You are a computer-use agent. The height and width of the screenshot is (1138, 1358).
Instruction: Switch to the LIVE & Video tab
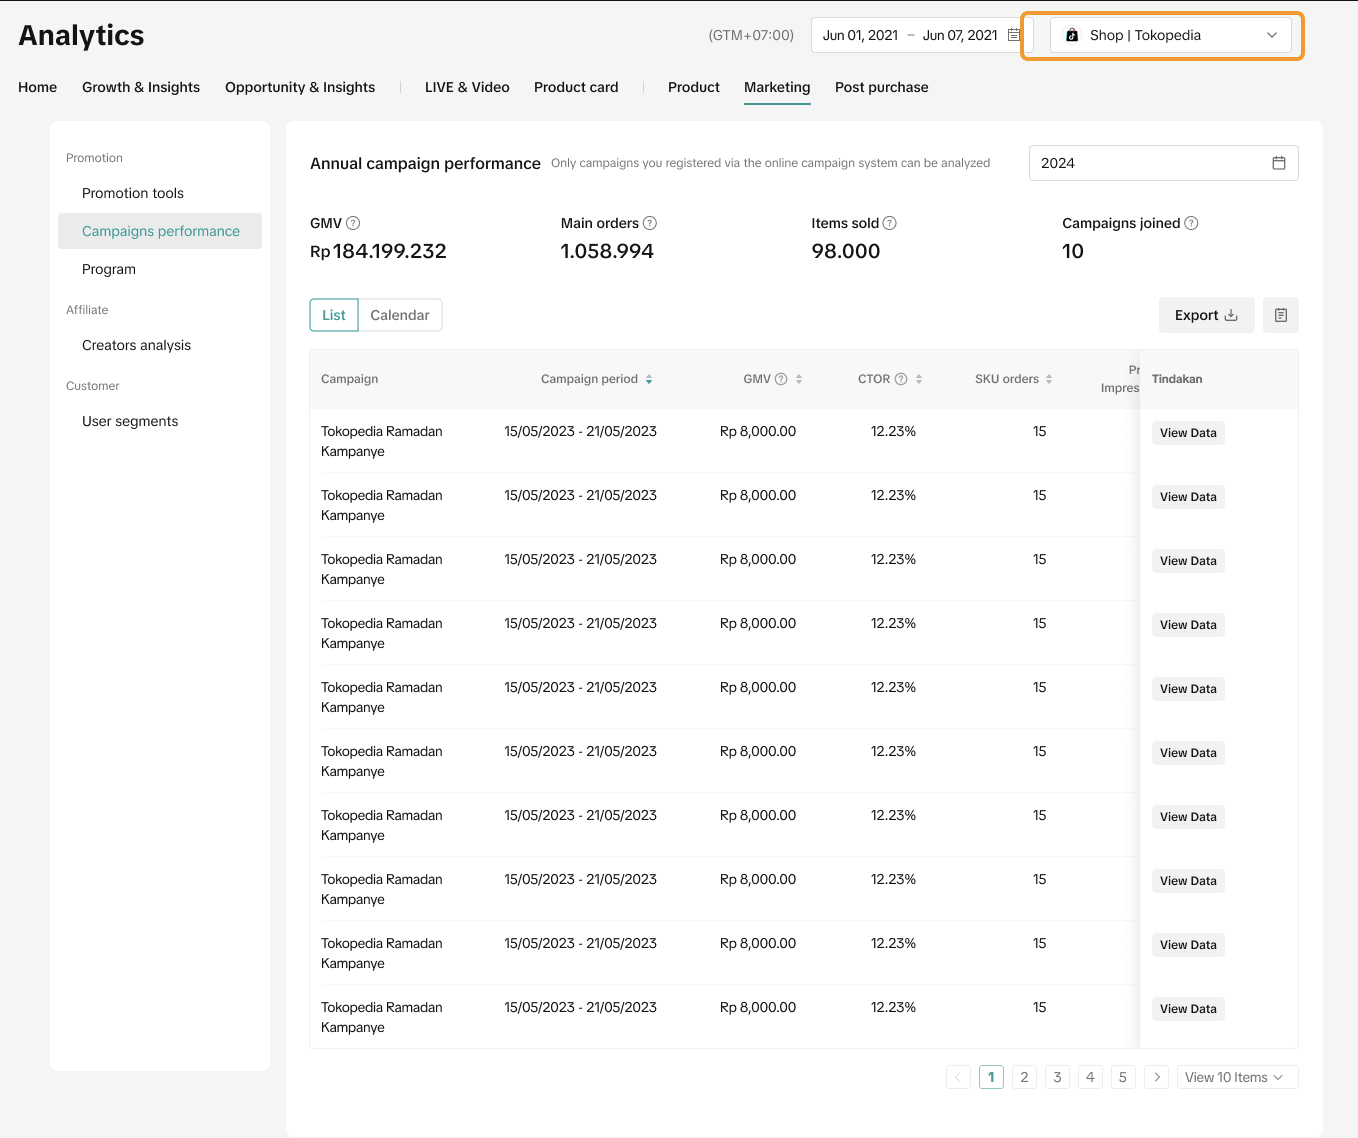[x=467, y=87]
